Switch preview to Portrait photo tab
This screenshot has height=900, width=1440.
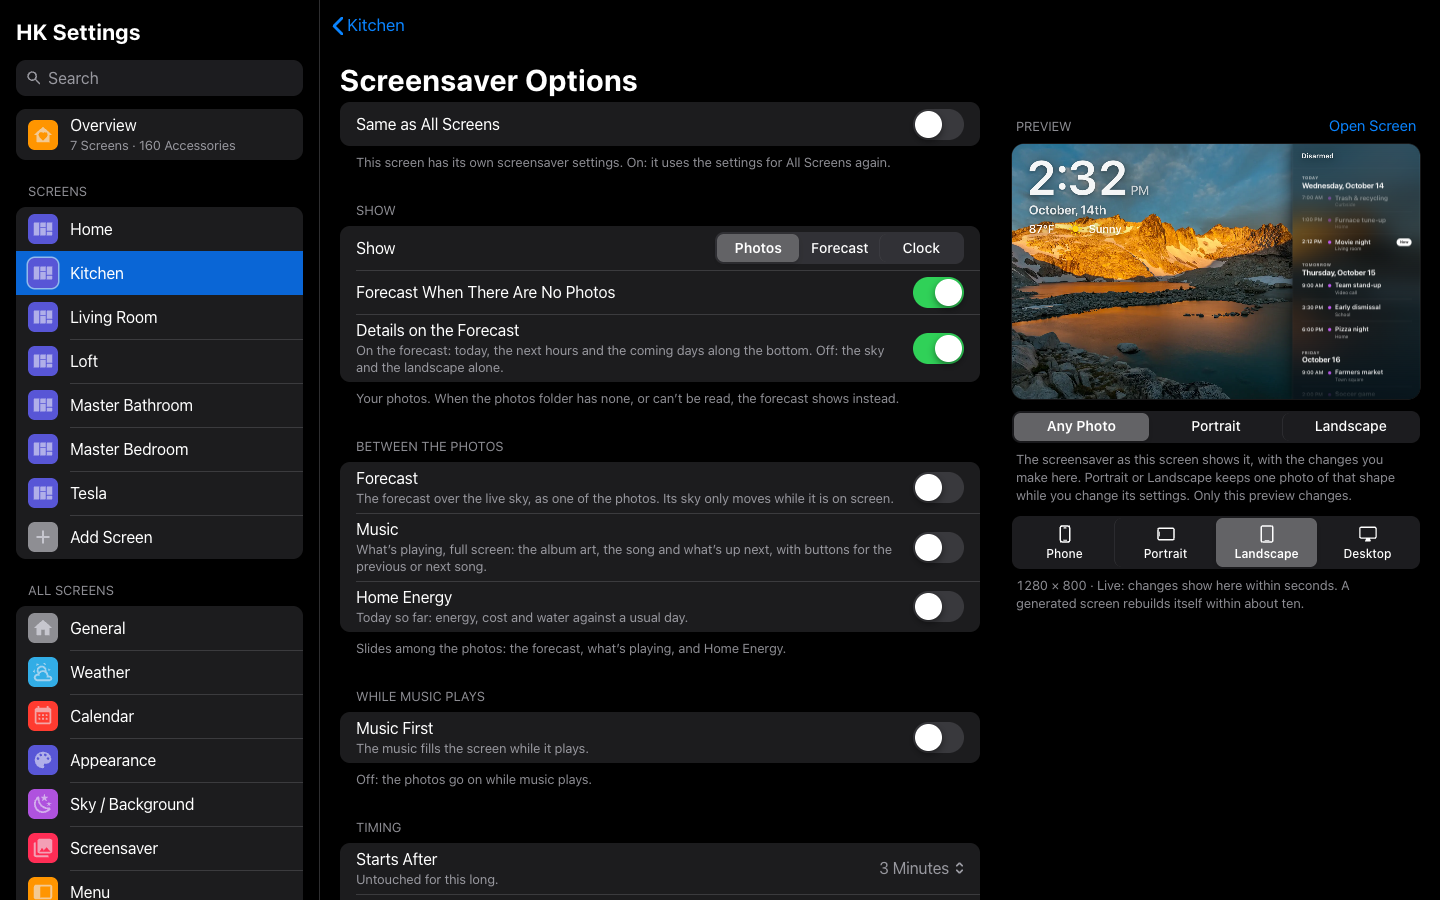1216,426
